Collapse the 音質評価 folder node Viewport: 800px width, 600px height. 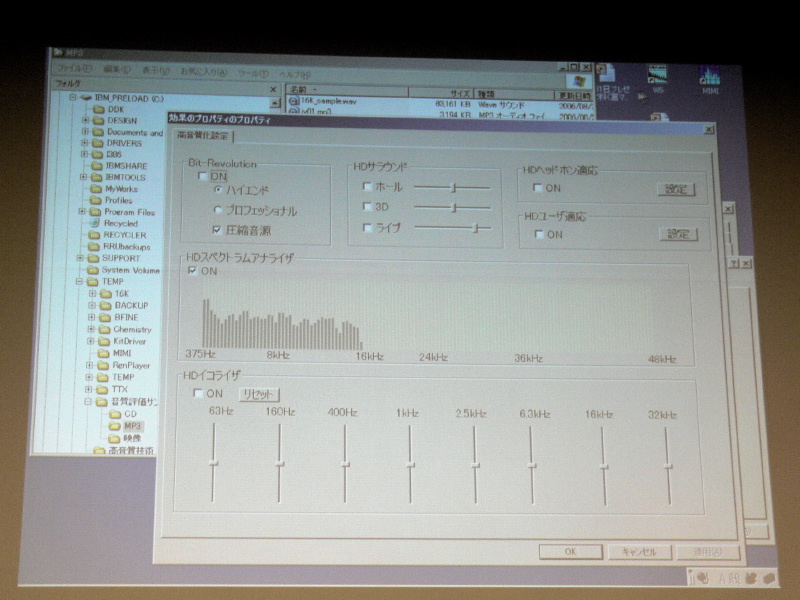[88, 402]
